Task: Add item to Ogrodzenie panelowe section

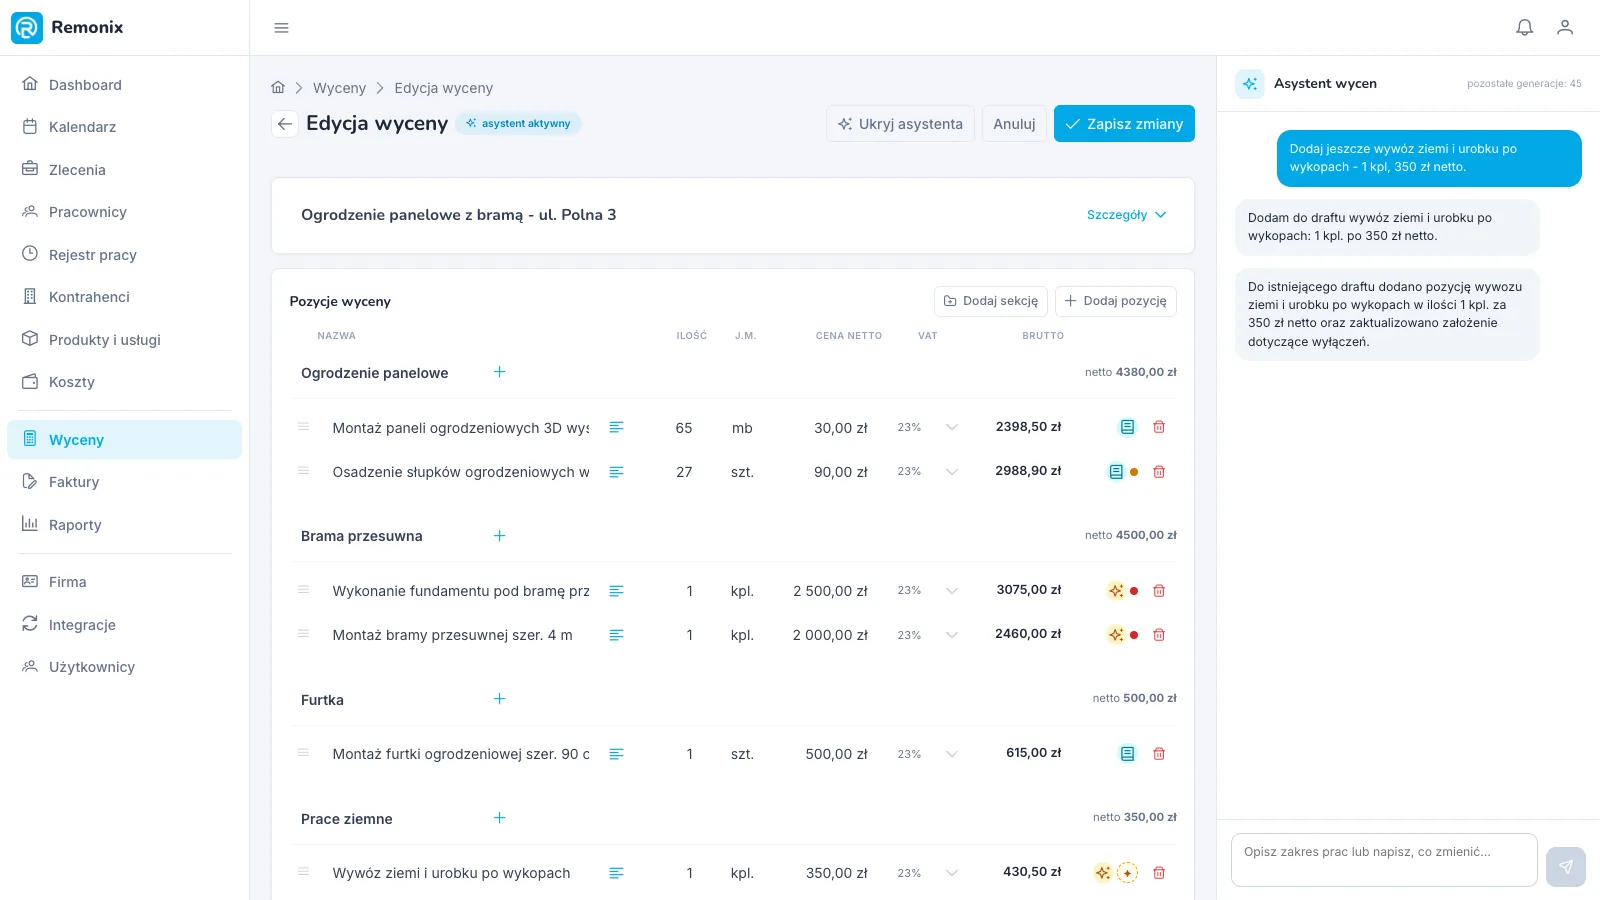Action: point(499,372)
